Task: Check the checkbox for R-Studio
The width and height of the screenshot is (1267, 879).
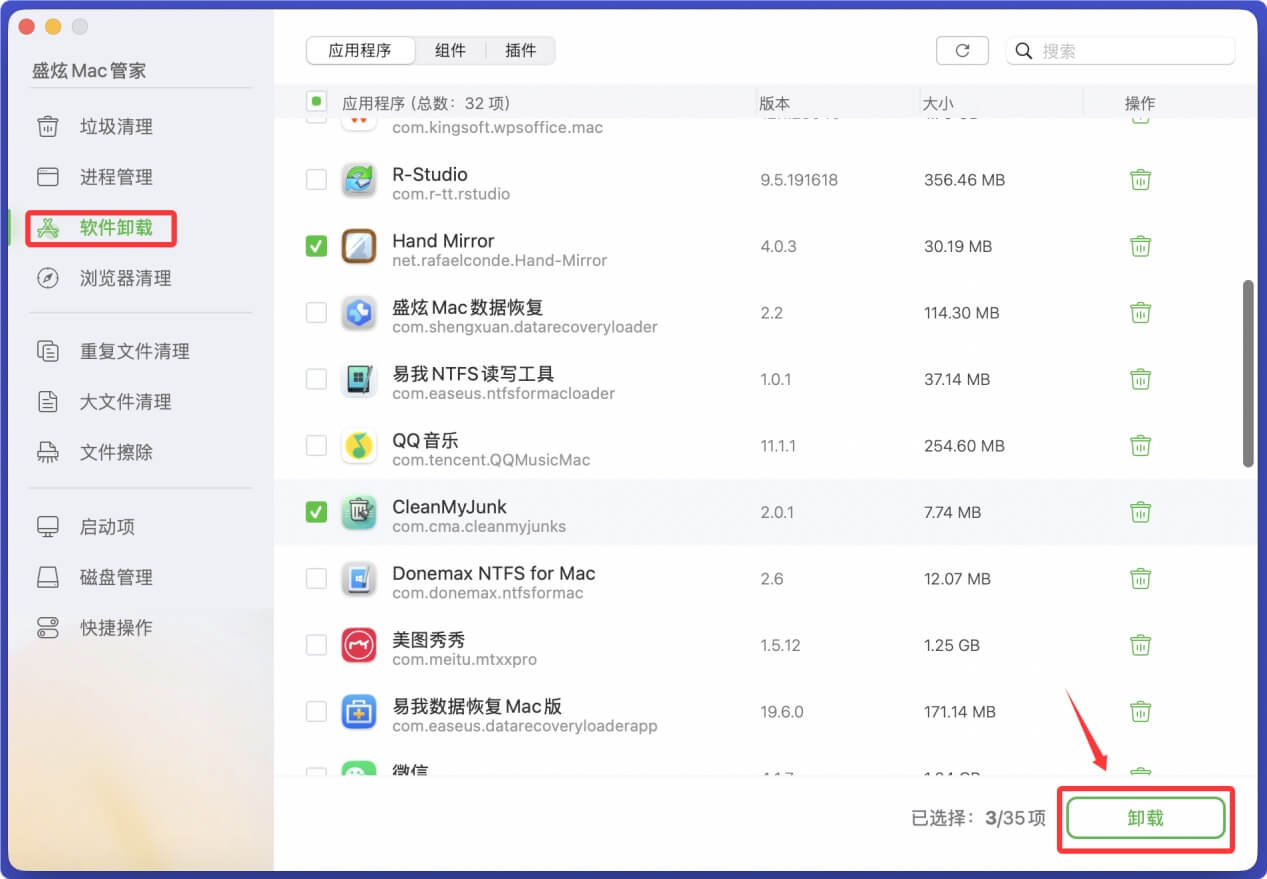Action: pyautogui.click(x=316, y=179)
